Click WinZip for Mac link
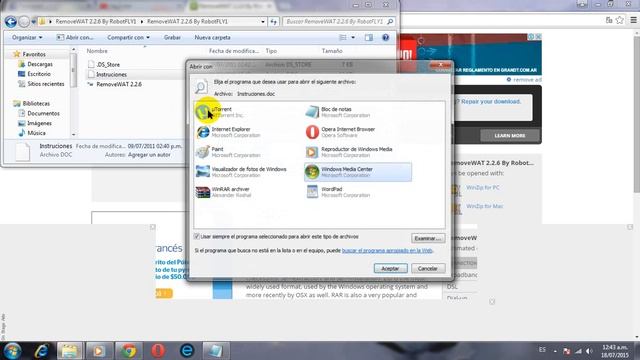The image size is (640, 360). [484, 207]
